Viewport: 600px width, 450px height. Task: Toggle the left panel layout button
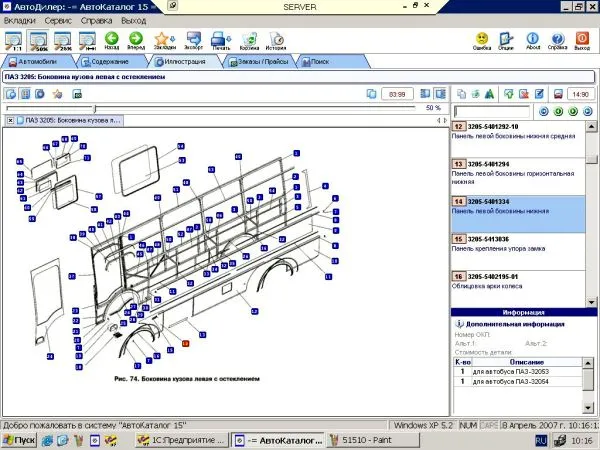pyautogui.click(x=425, y=94)
